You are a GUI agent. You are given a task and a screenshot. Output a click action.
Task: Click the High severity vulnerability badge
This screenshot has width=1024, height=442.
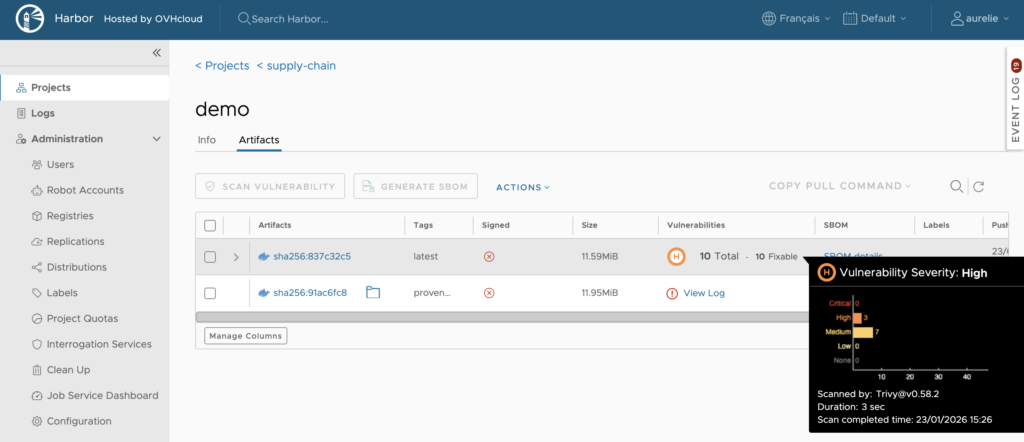click(x=677, y=257)
